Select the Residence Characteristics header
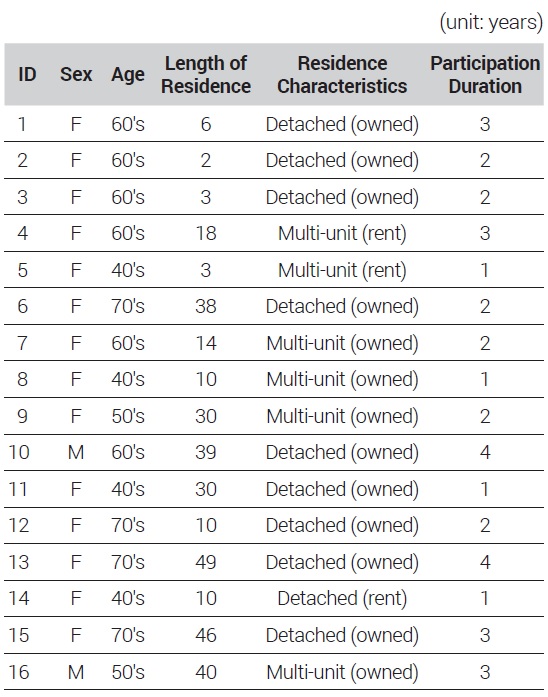548x697 pixels. [342, 75]
